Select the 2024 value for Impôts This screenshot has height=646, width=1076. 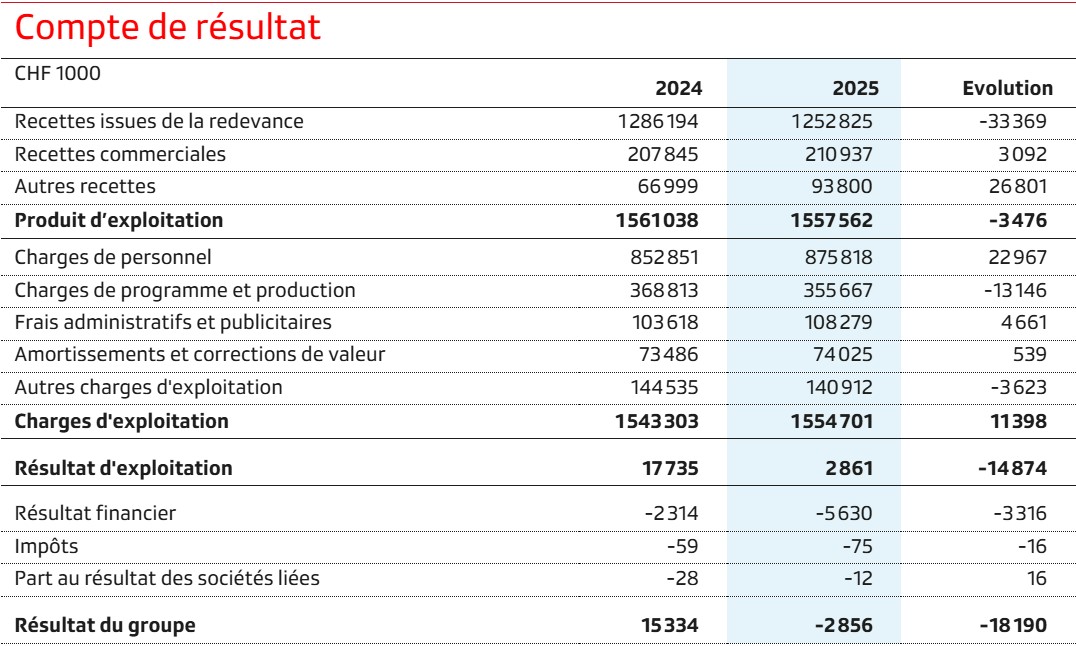(x=681, y=546)
